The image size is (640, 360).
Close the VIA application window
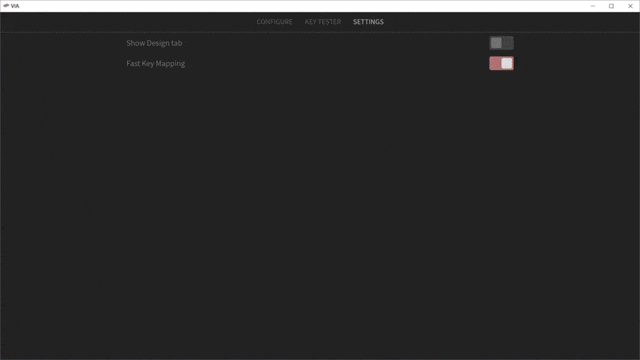(x=630, y=6)
